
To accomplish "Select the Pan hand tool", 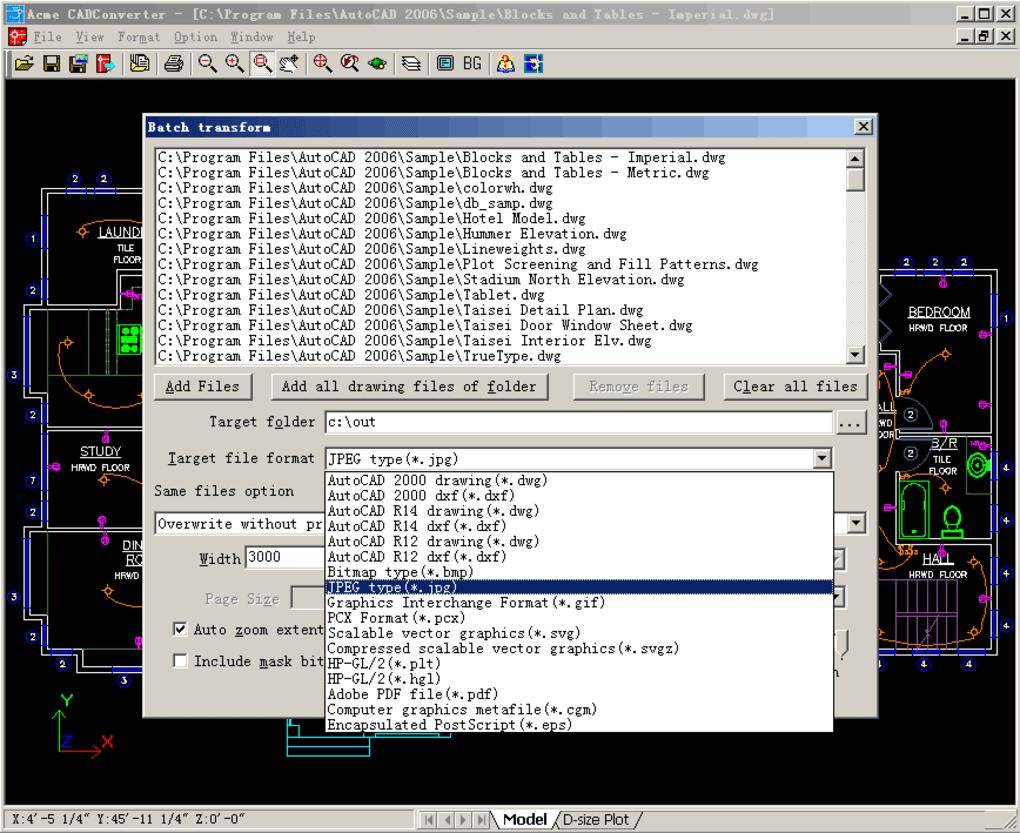I will pyautogui.click(x=290, y=63).
